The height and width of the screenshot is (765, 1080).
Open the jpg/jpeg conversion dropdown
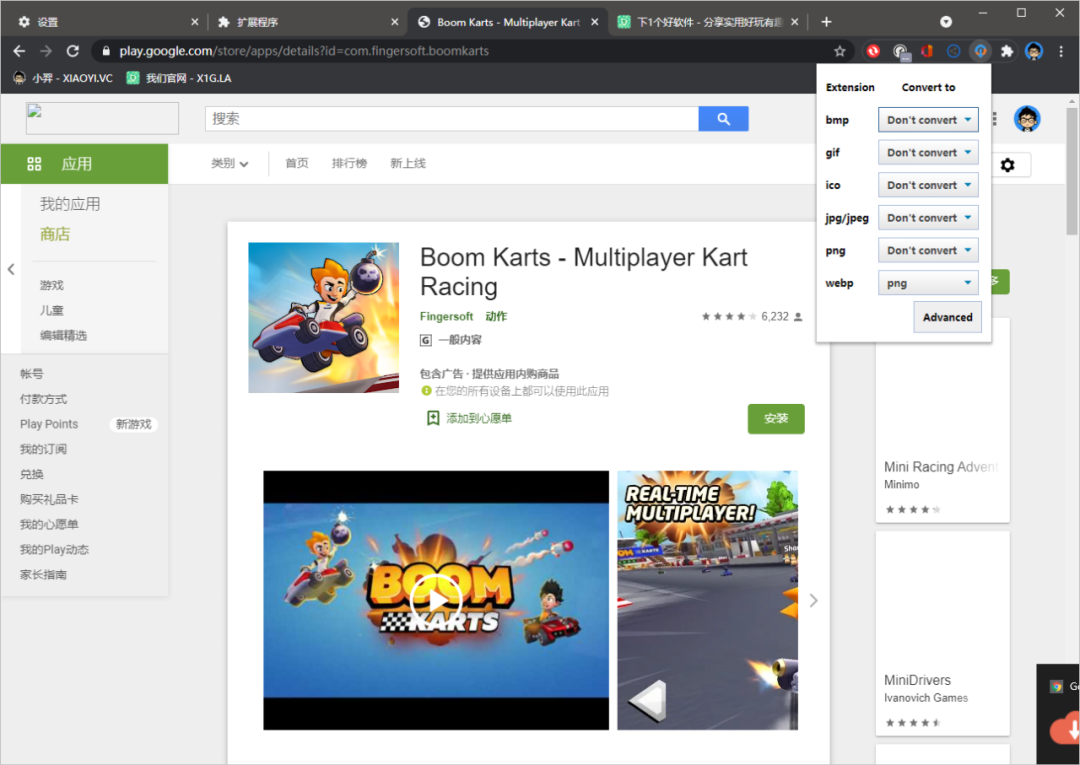[x=928, y=218]
